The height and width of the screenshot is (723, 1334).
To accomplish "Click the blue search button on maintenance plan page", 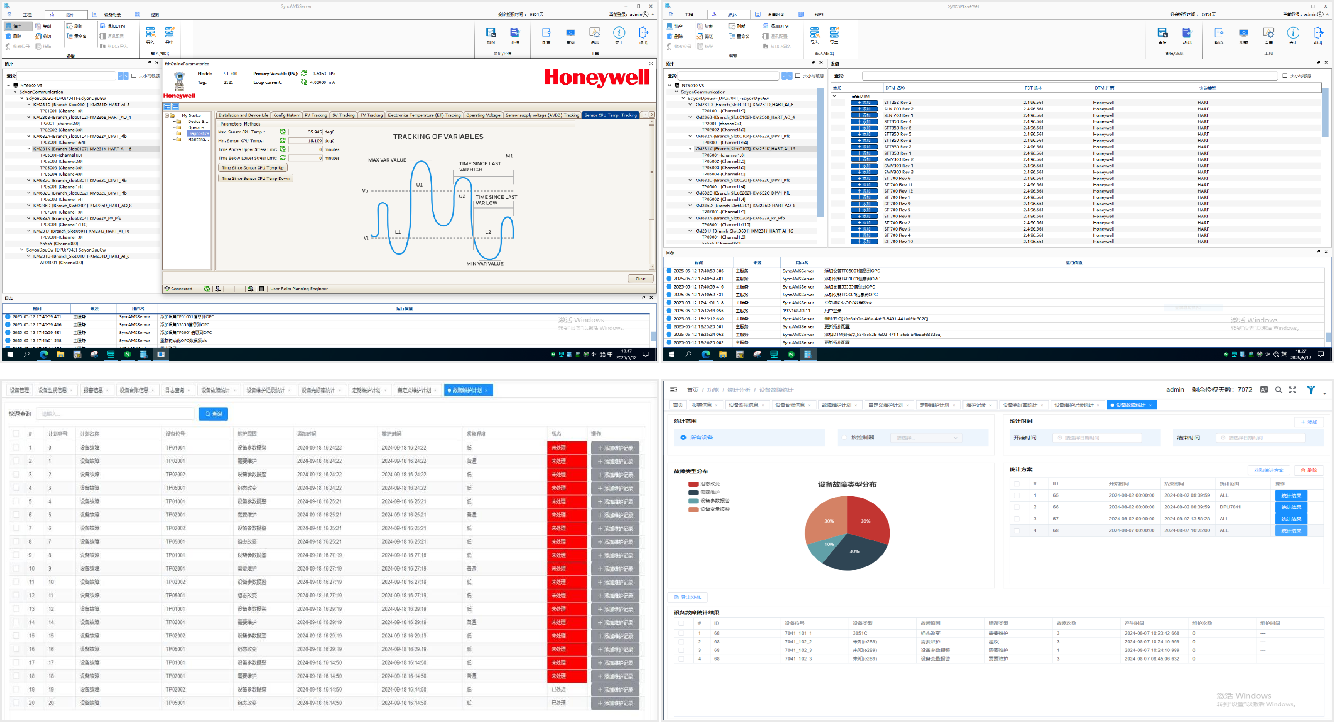I will [x=214, y=413].
